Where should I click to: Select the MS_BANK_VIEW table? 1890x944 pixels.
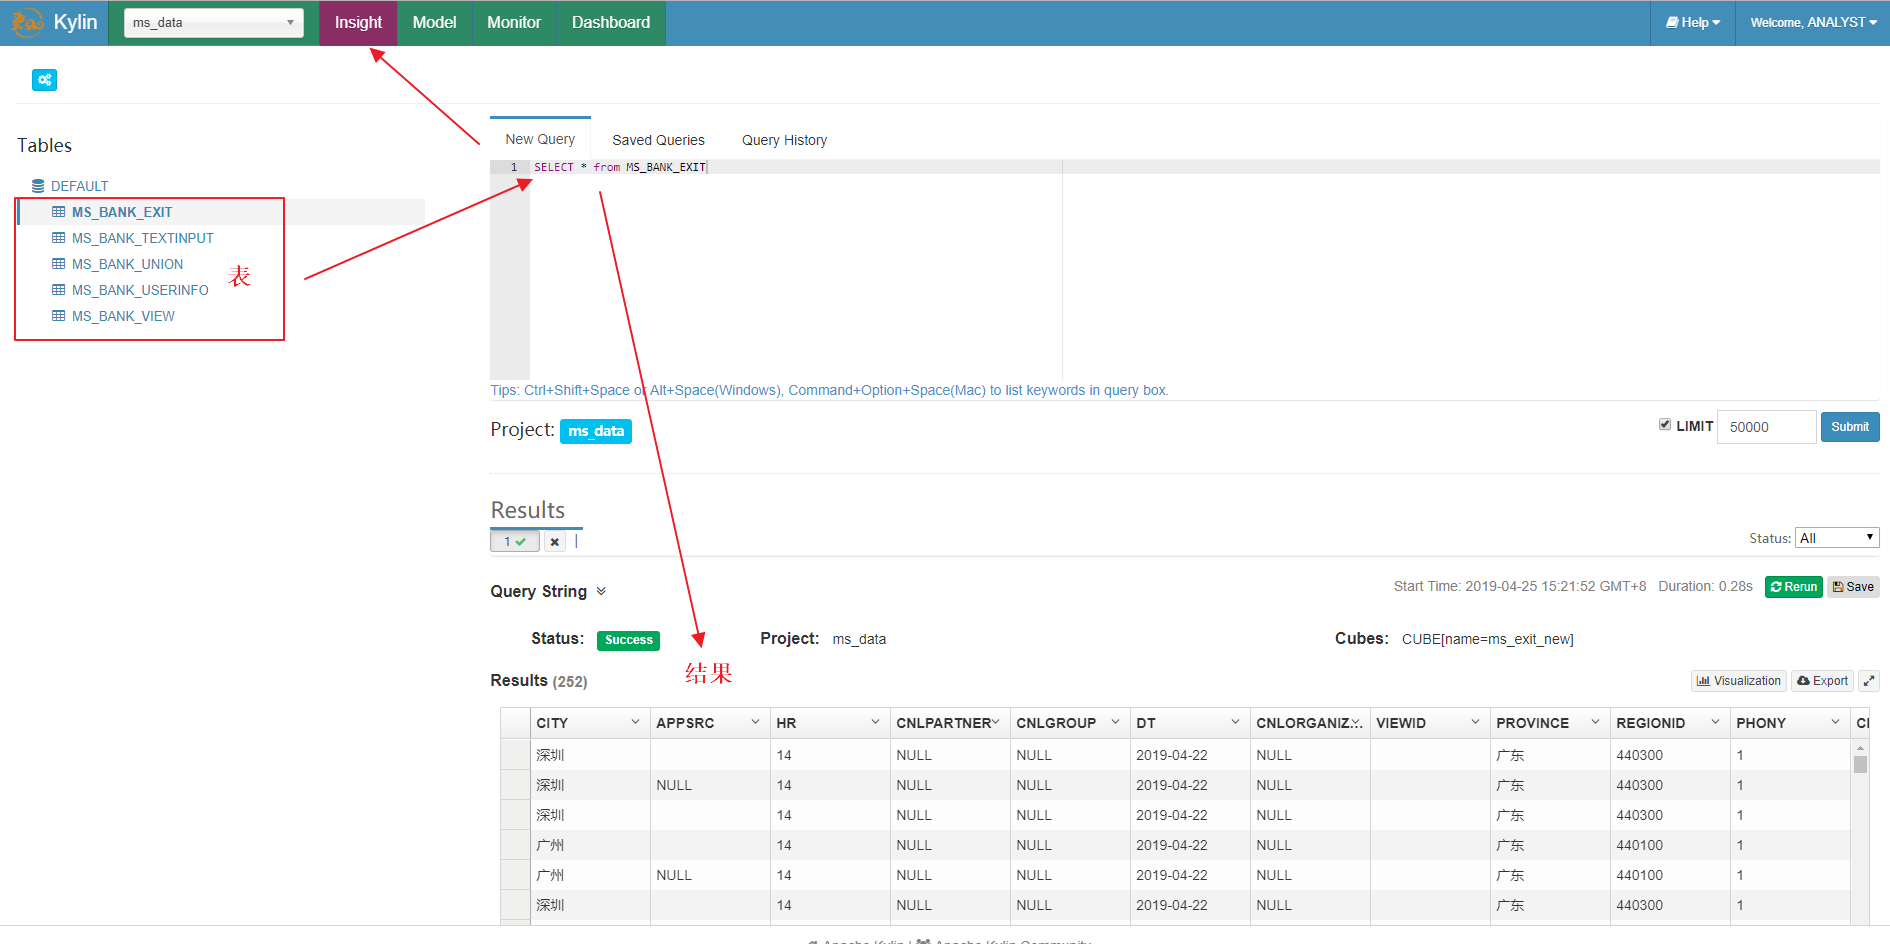(123, 316)
